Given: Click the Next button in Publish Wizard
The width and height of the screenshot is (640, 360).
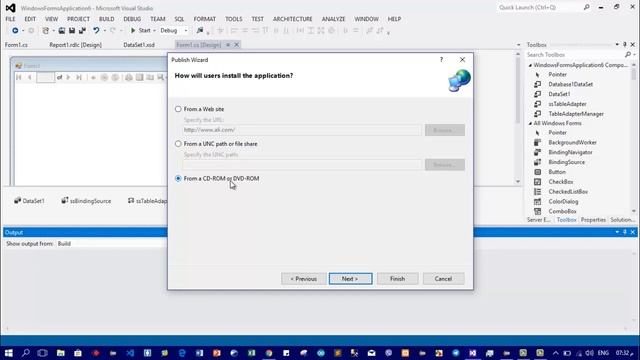Looking at the screenshot, I should [351, 279].
